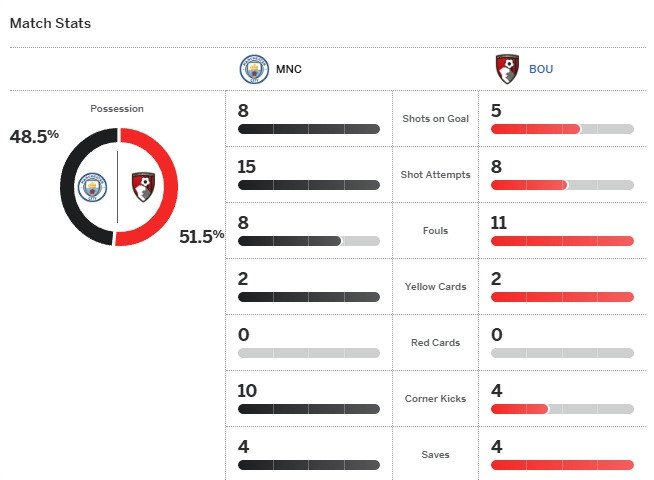Viewport: 654px width, 480px height.
Task: Click the MNC team abbreviation
Action: coord(288,70)
